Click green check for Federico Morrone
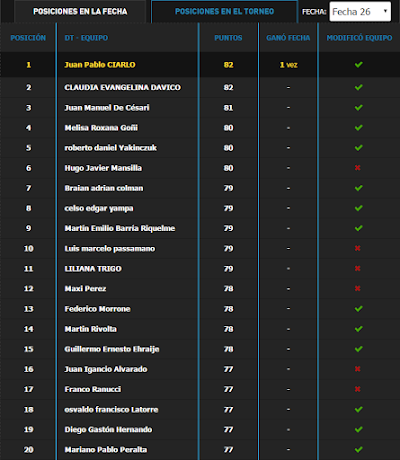Screen dimensions: 400x460 359,309
